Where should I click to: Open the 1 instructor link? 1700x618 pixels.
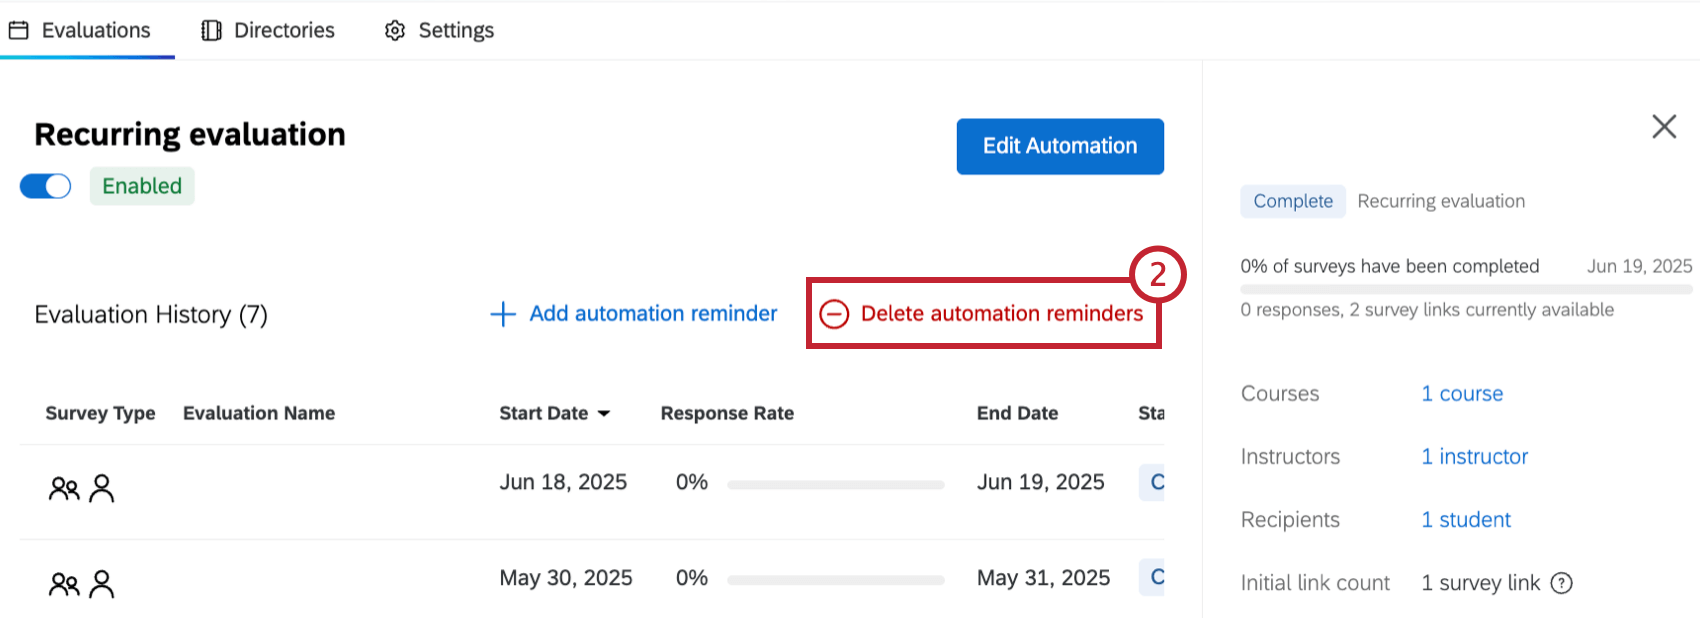tap(1474, 457)
